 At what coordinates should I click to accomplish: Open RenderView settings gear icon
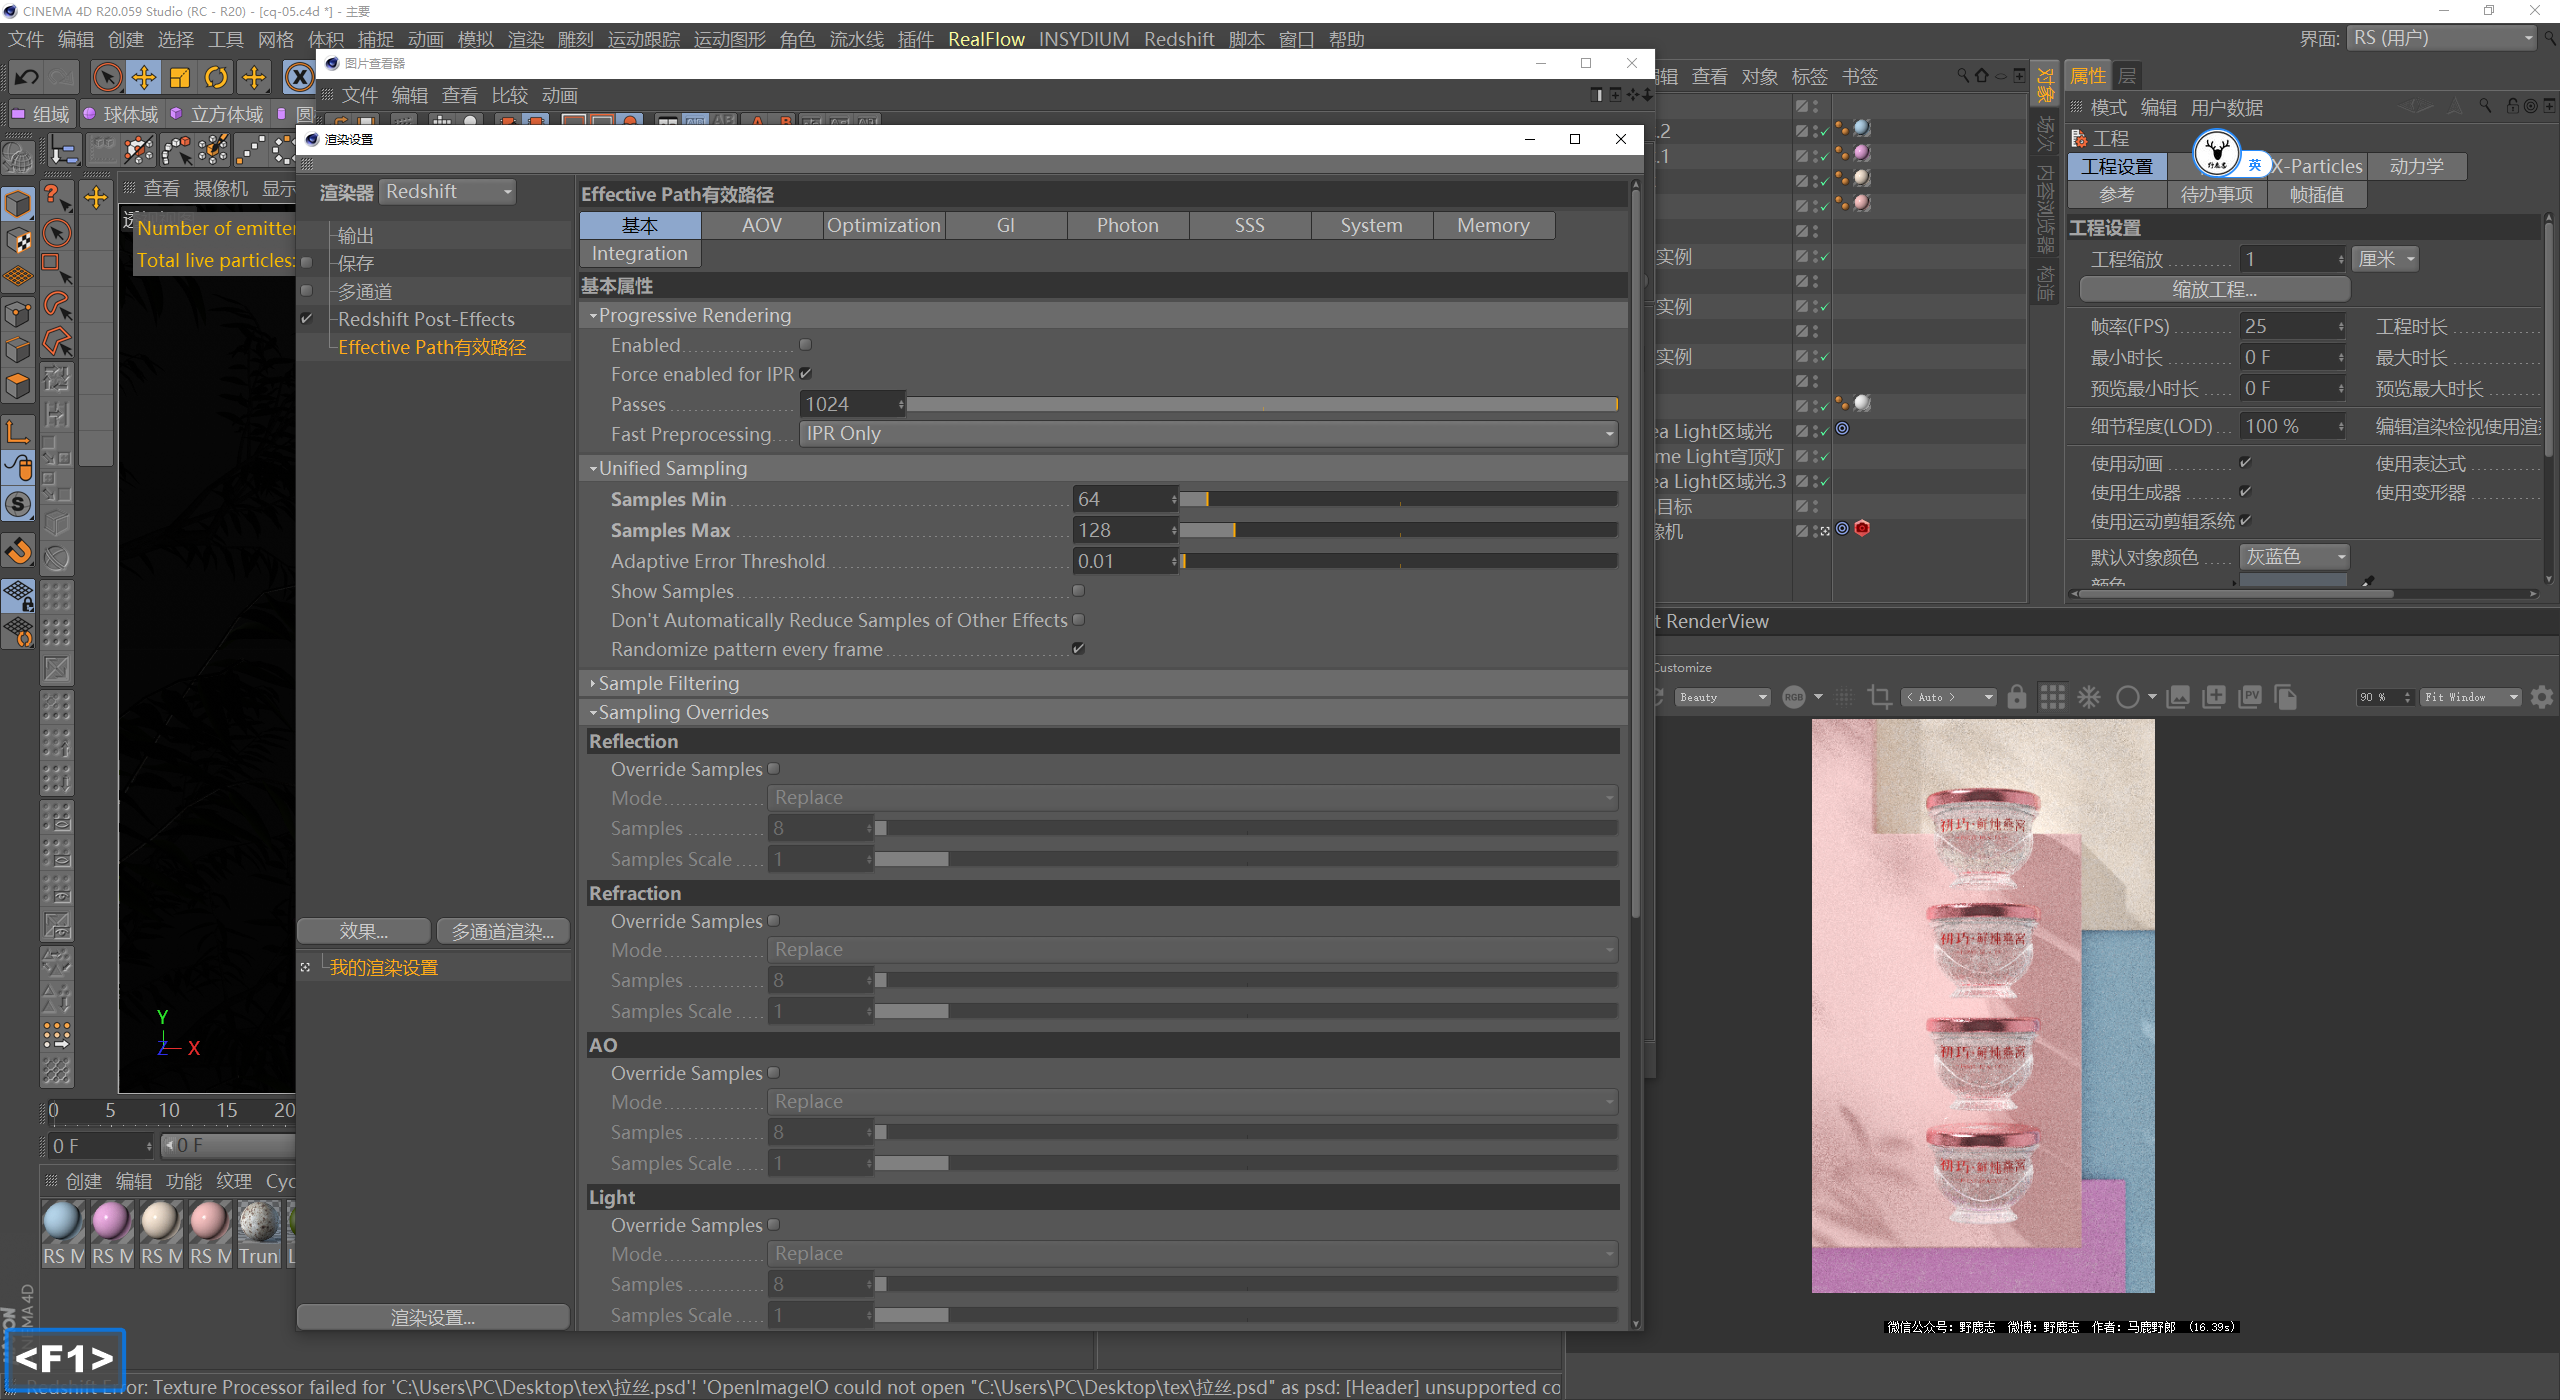pyautogui.click(x=2541, y=697)
